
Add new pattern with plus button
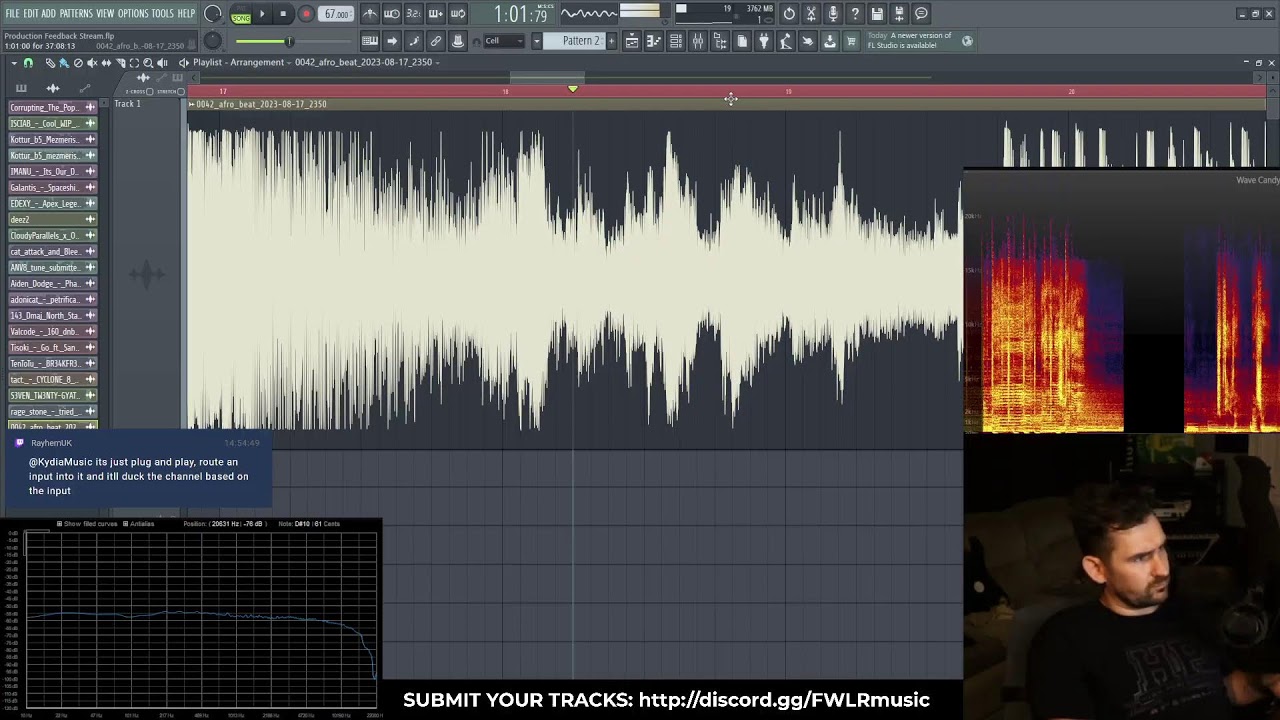click(612, 41)
